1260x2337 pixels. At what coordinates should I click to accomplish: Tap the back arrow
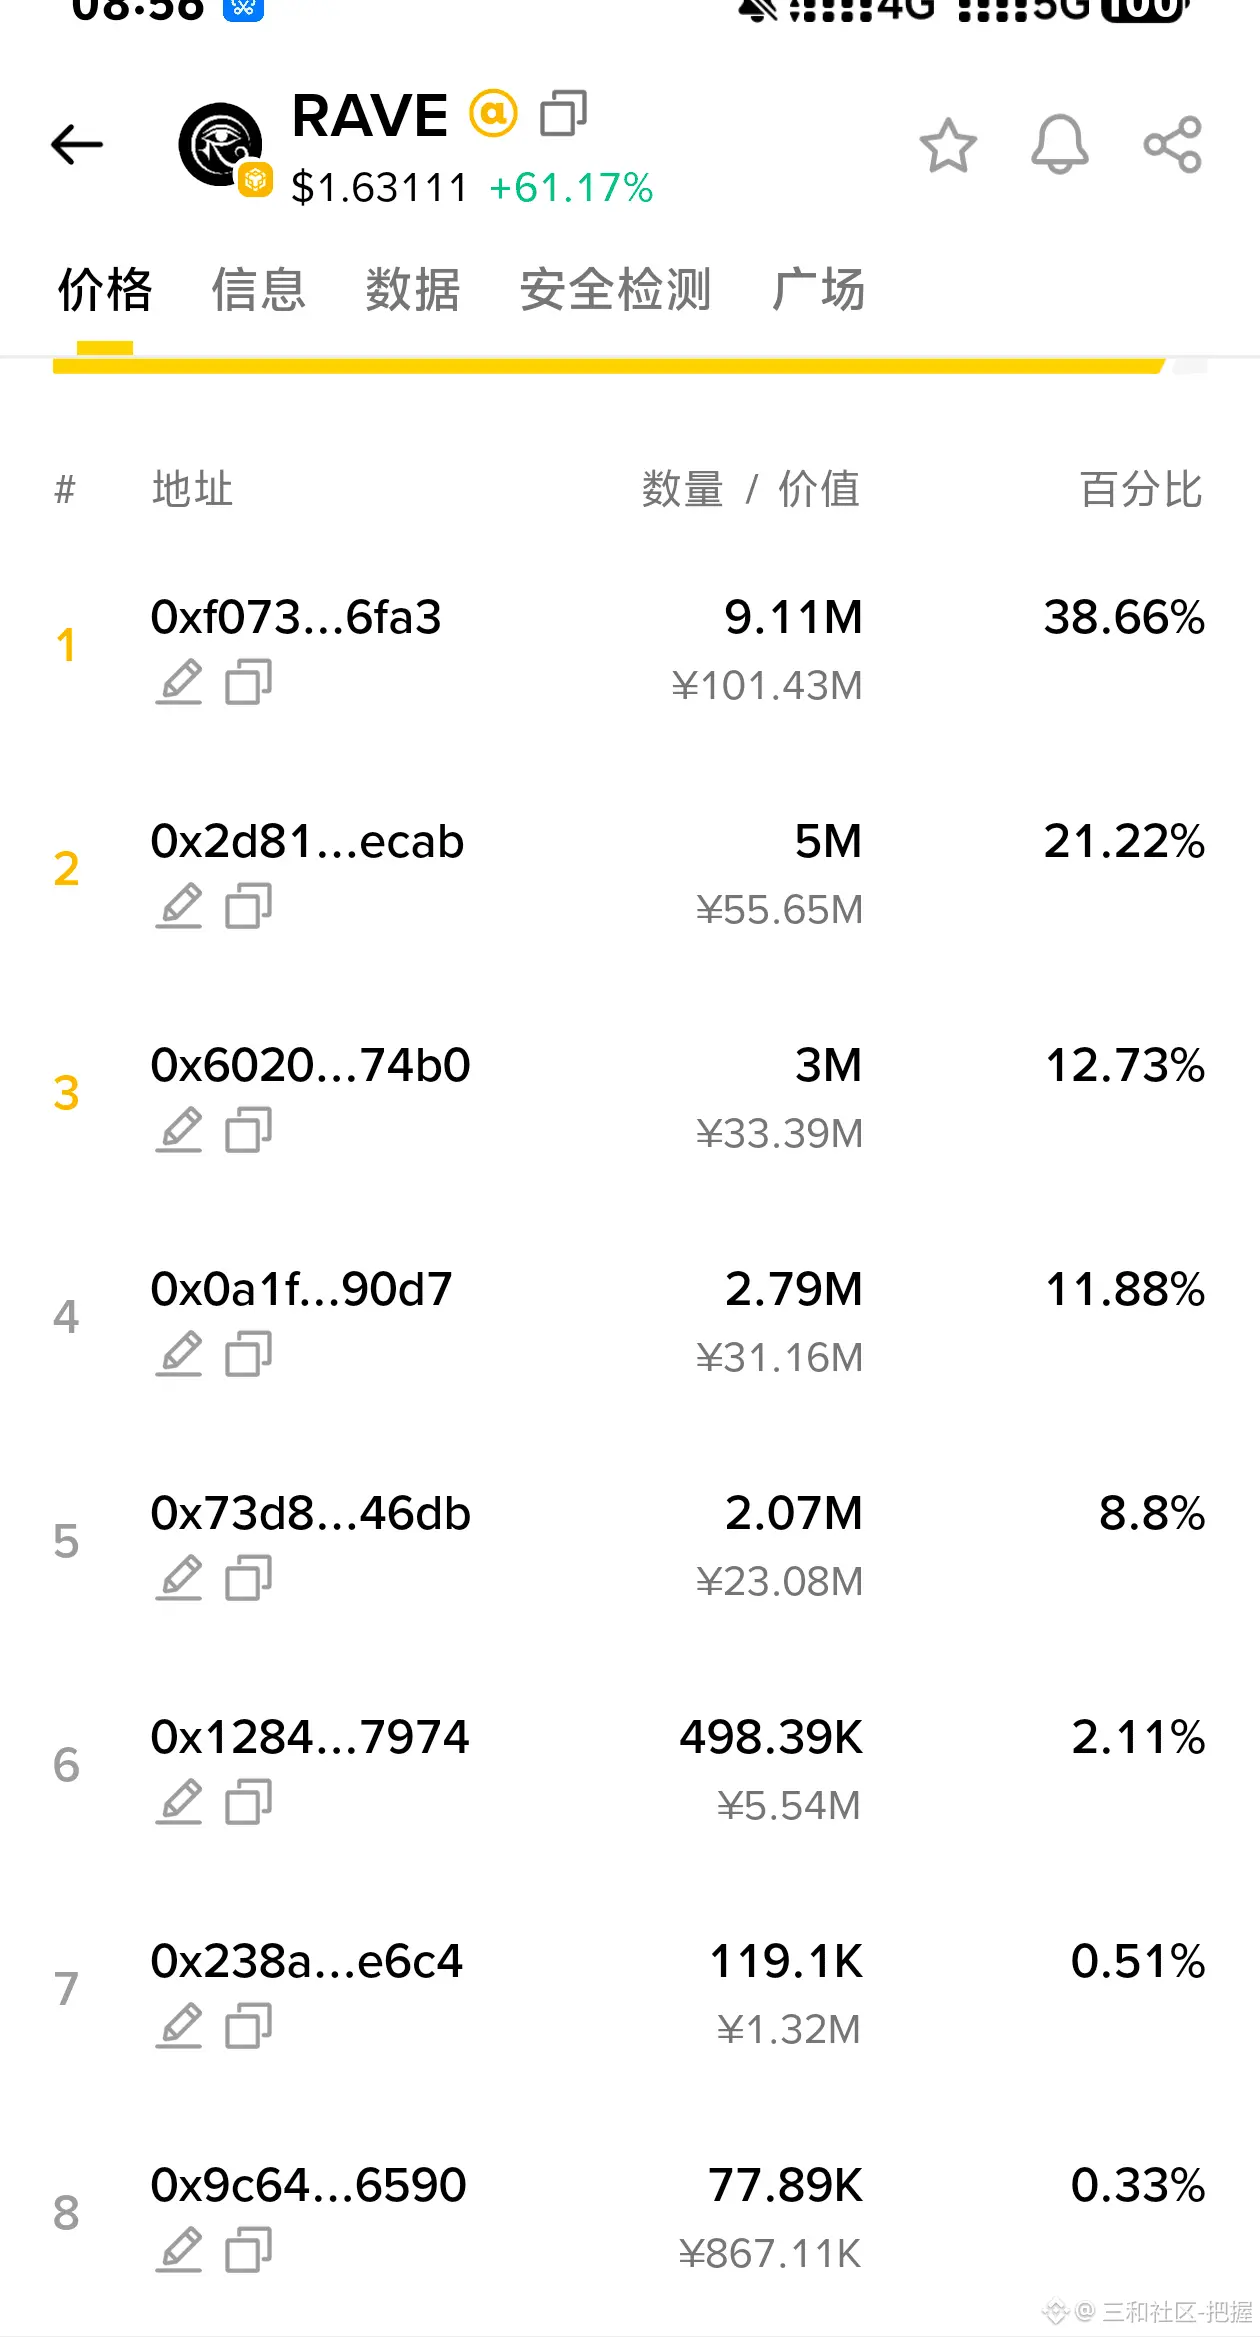click(77, 145)
